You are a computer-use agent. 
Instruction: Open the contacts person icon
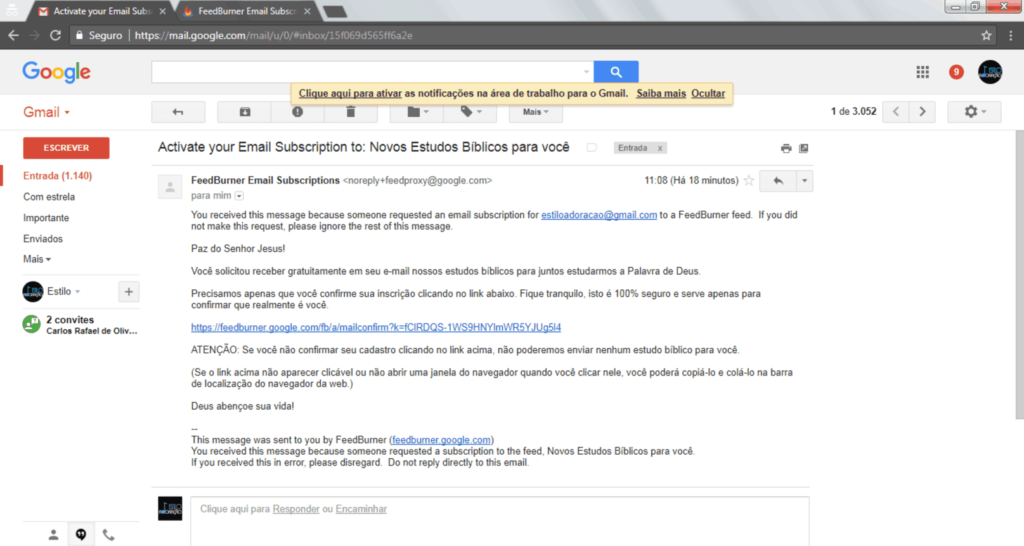(54, 535)
